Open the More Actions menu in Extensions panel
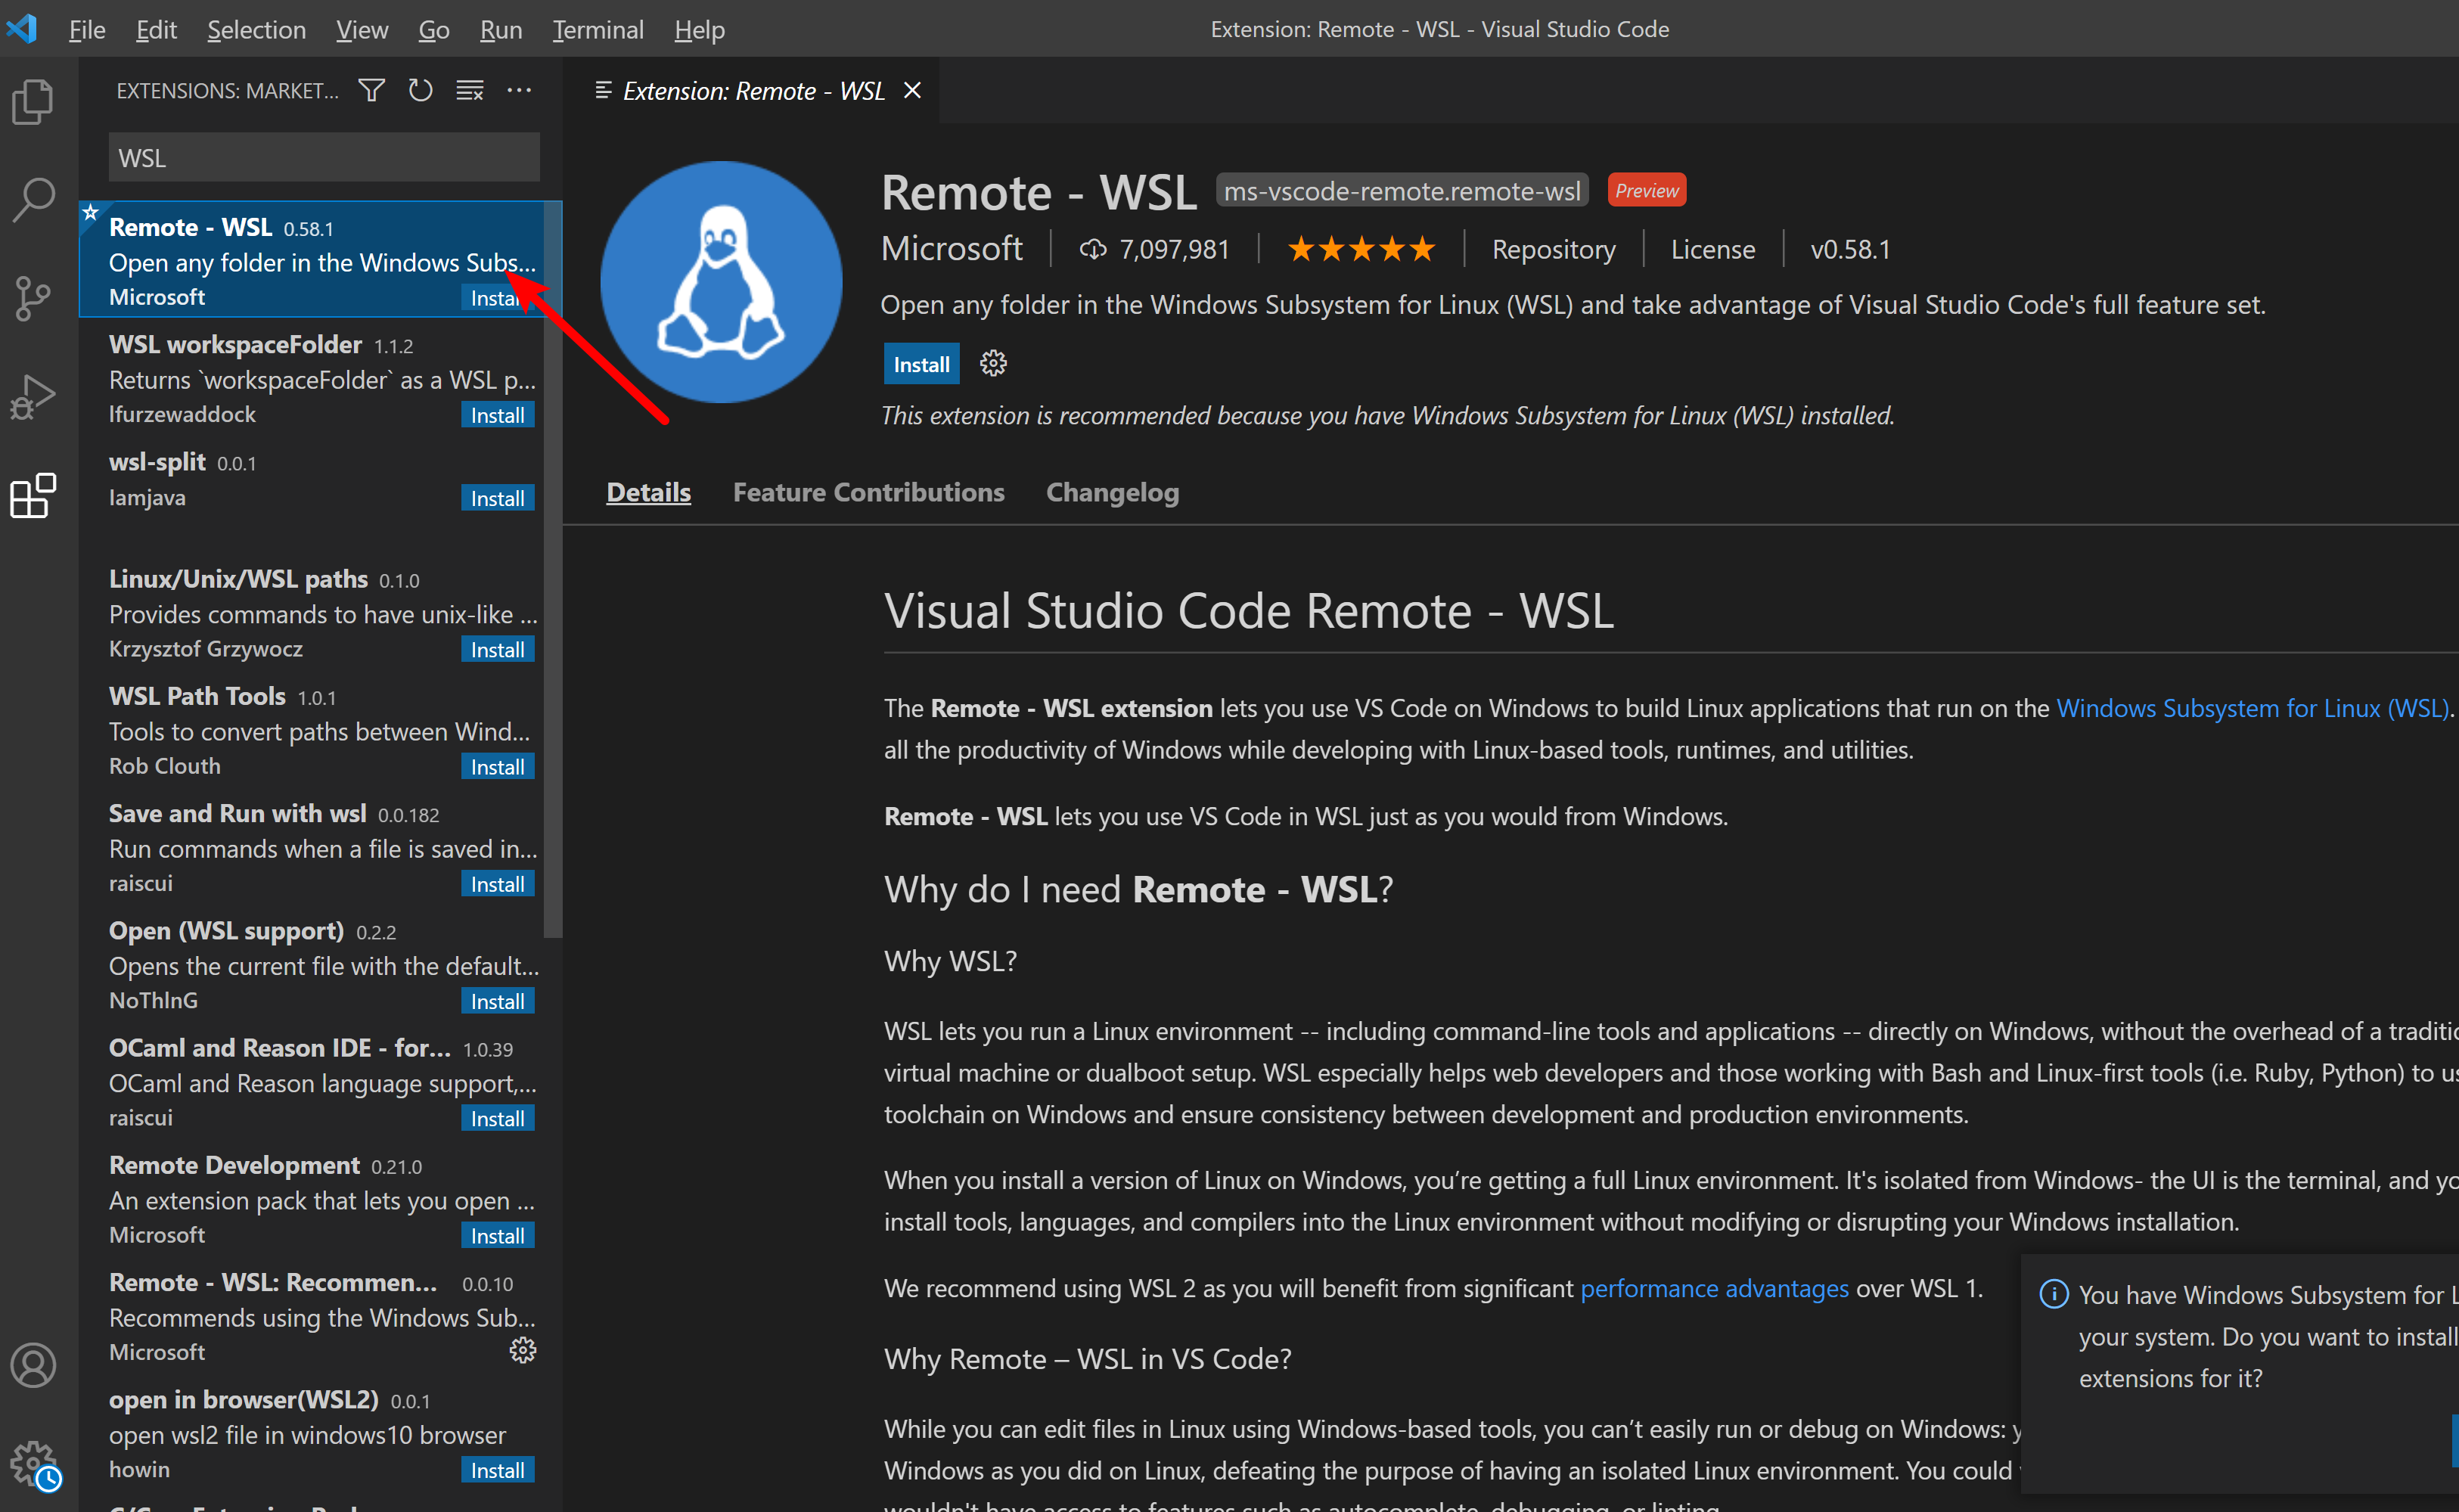This screenshot has height=1512, width=2459. [x=519, y=90]
